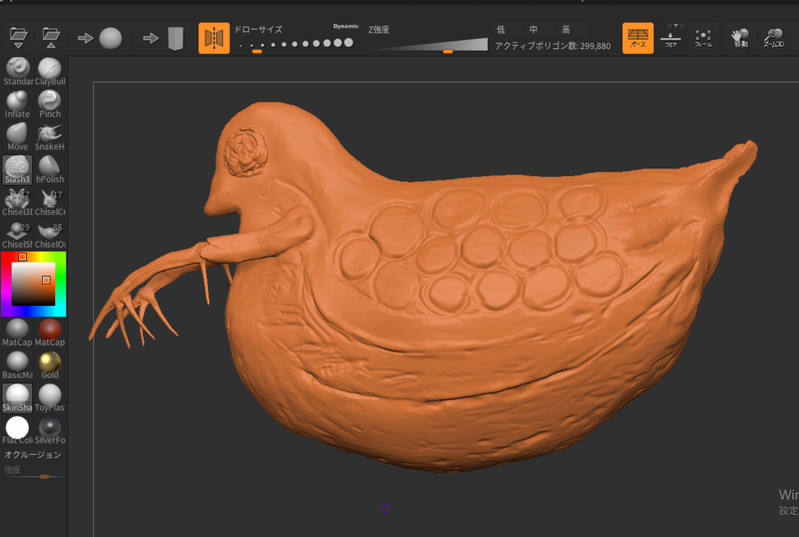Select the Inflate brush
Screen dimensions: 799x537
(x=18, y=104)
